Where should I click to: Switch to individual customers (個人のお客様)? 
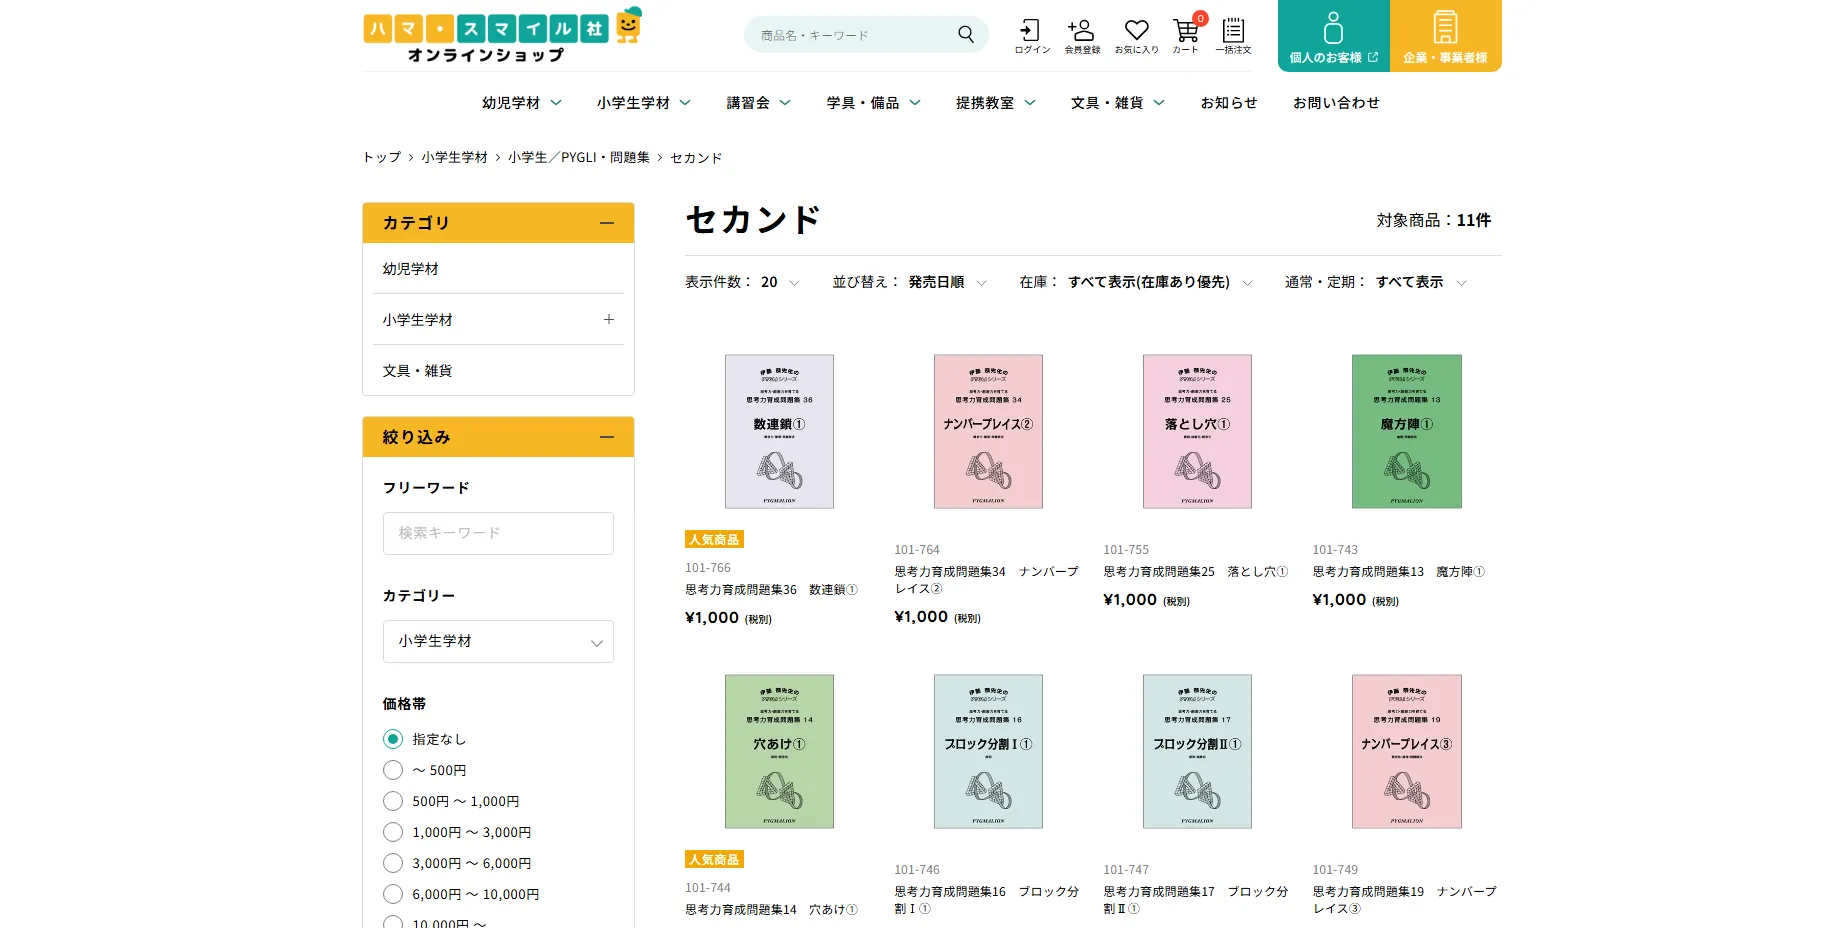click(x=1333, y=36)
